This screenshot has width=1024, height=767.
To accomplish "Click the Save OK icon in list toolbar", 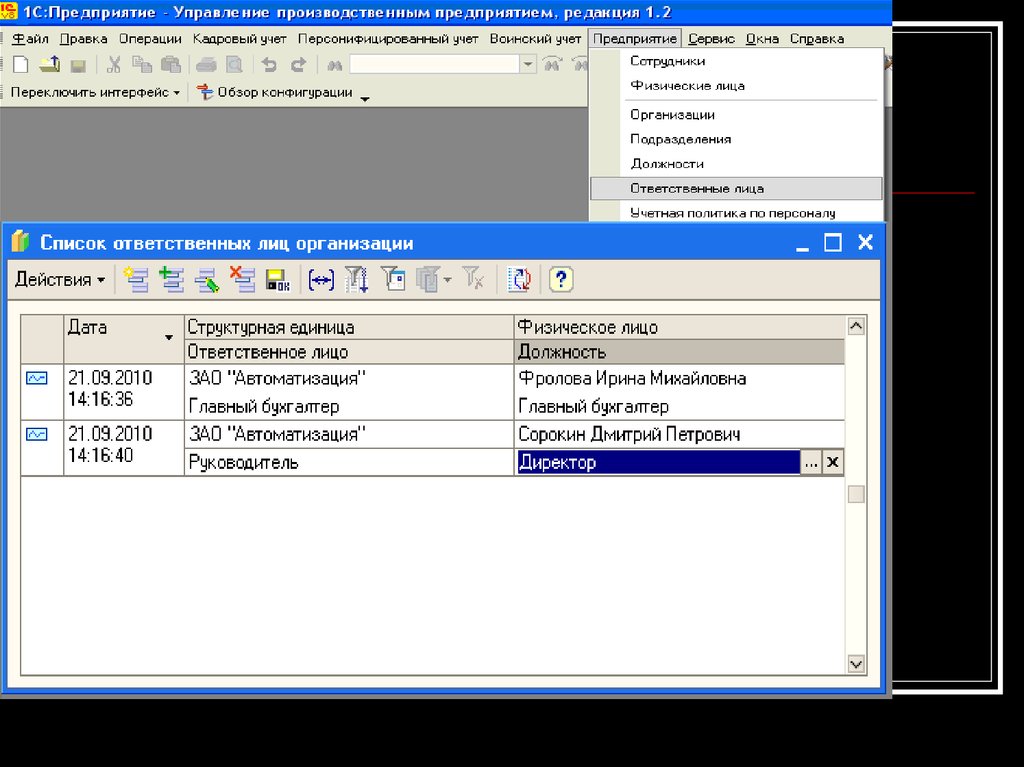I will (277, 280).
